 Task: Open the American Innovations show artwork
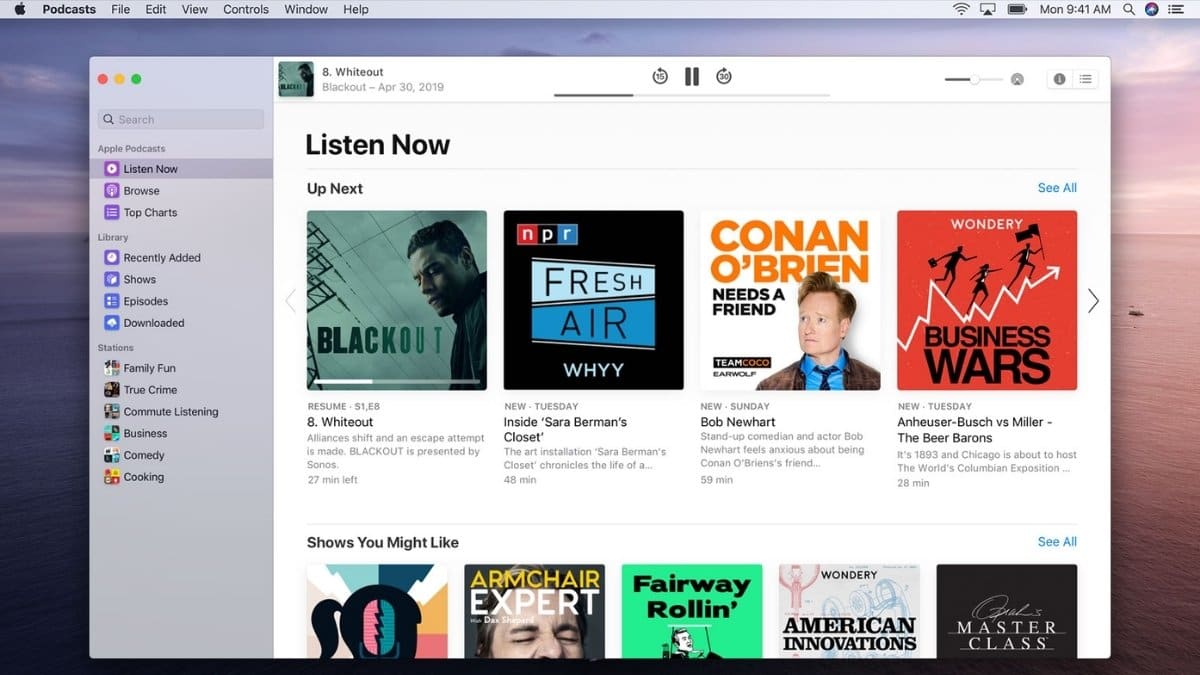click(x=849, y=610)
